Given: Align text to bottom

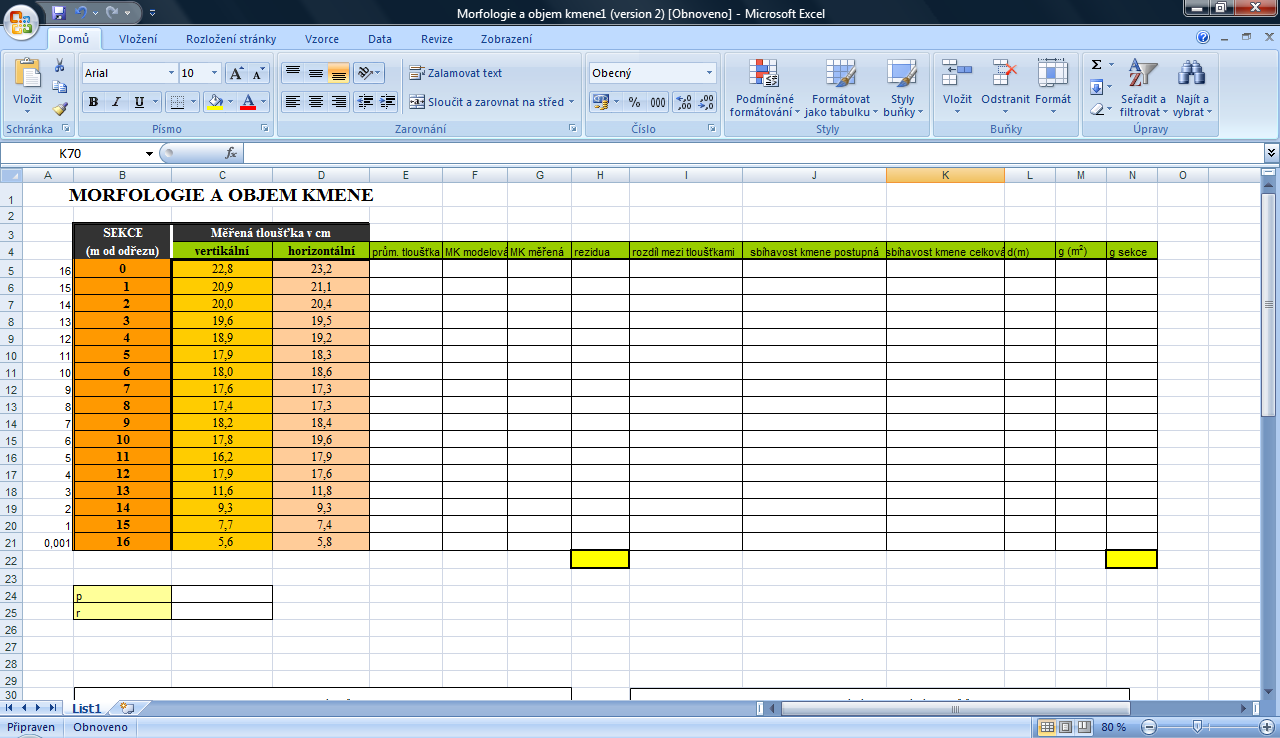Looking at the screenshot, I should [x=339, y=73].
